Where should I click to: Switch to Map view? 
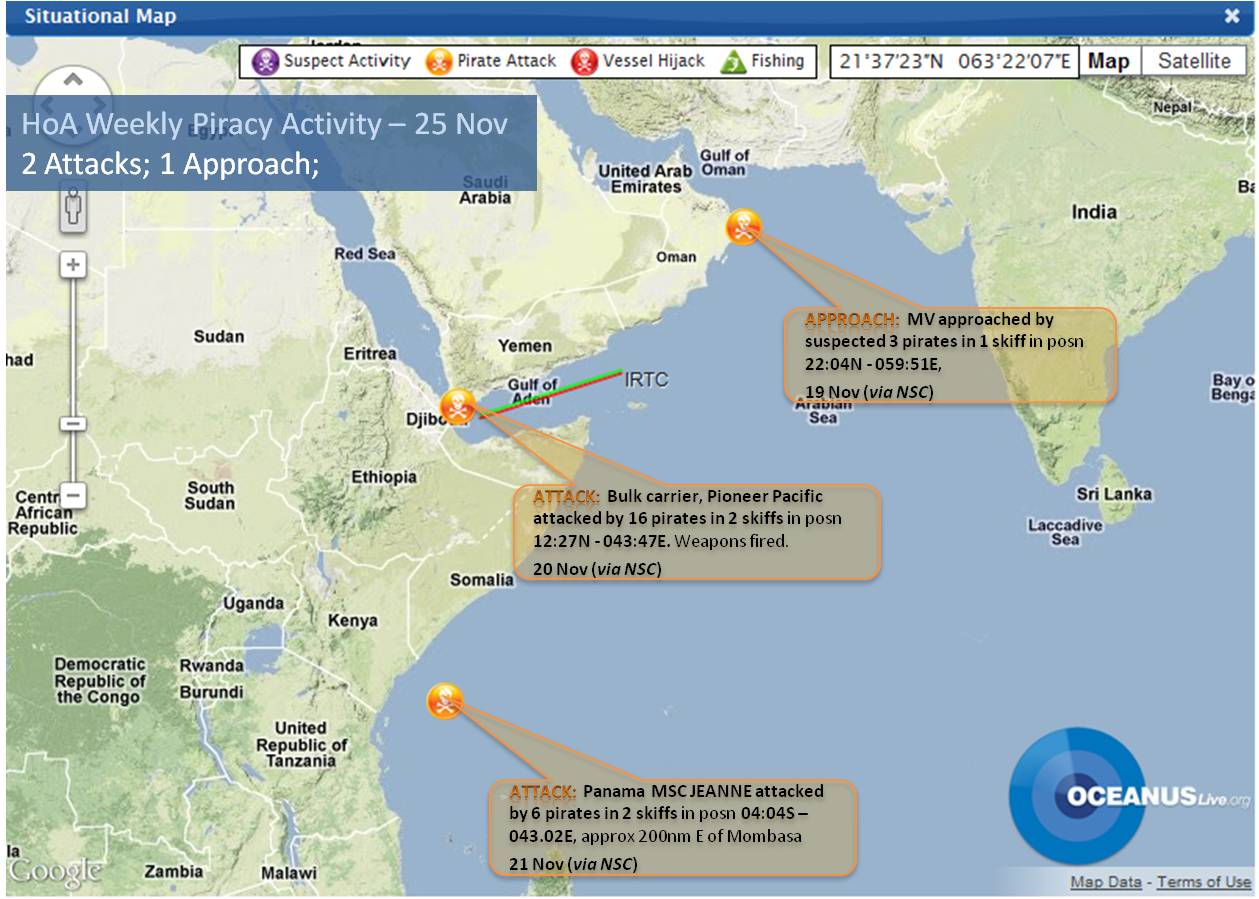1108,61
